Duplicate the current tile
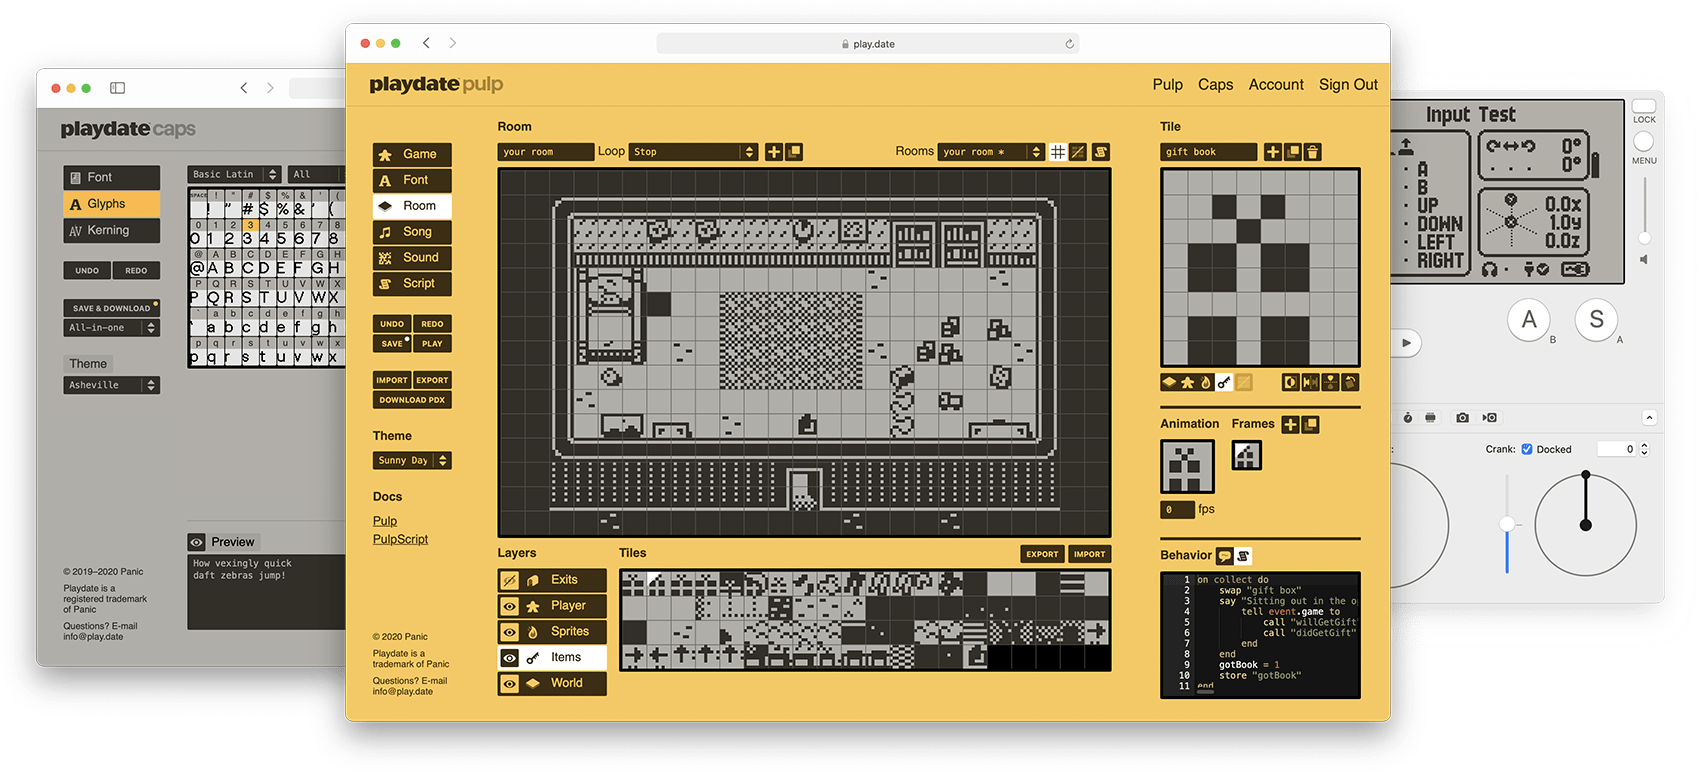This screenshot has height=772, width=1701. 1293,152
